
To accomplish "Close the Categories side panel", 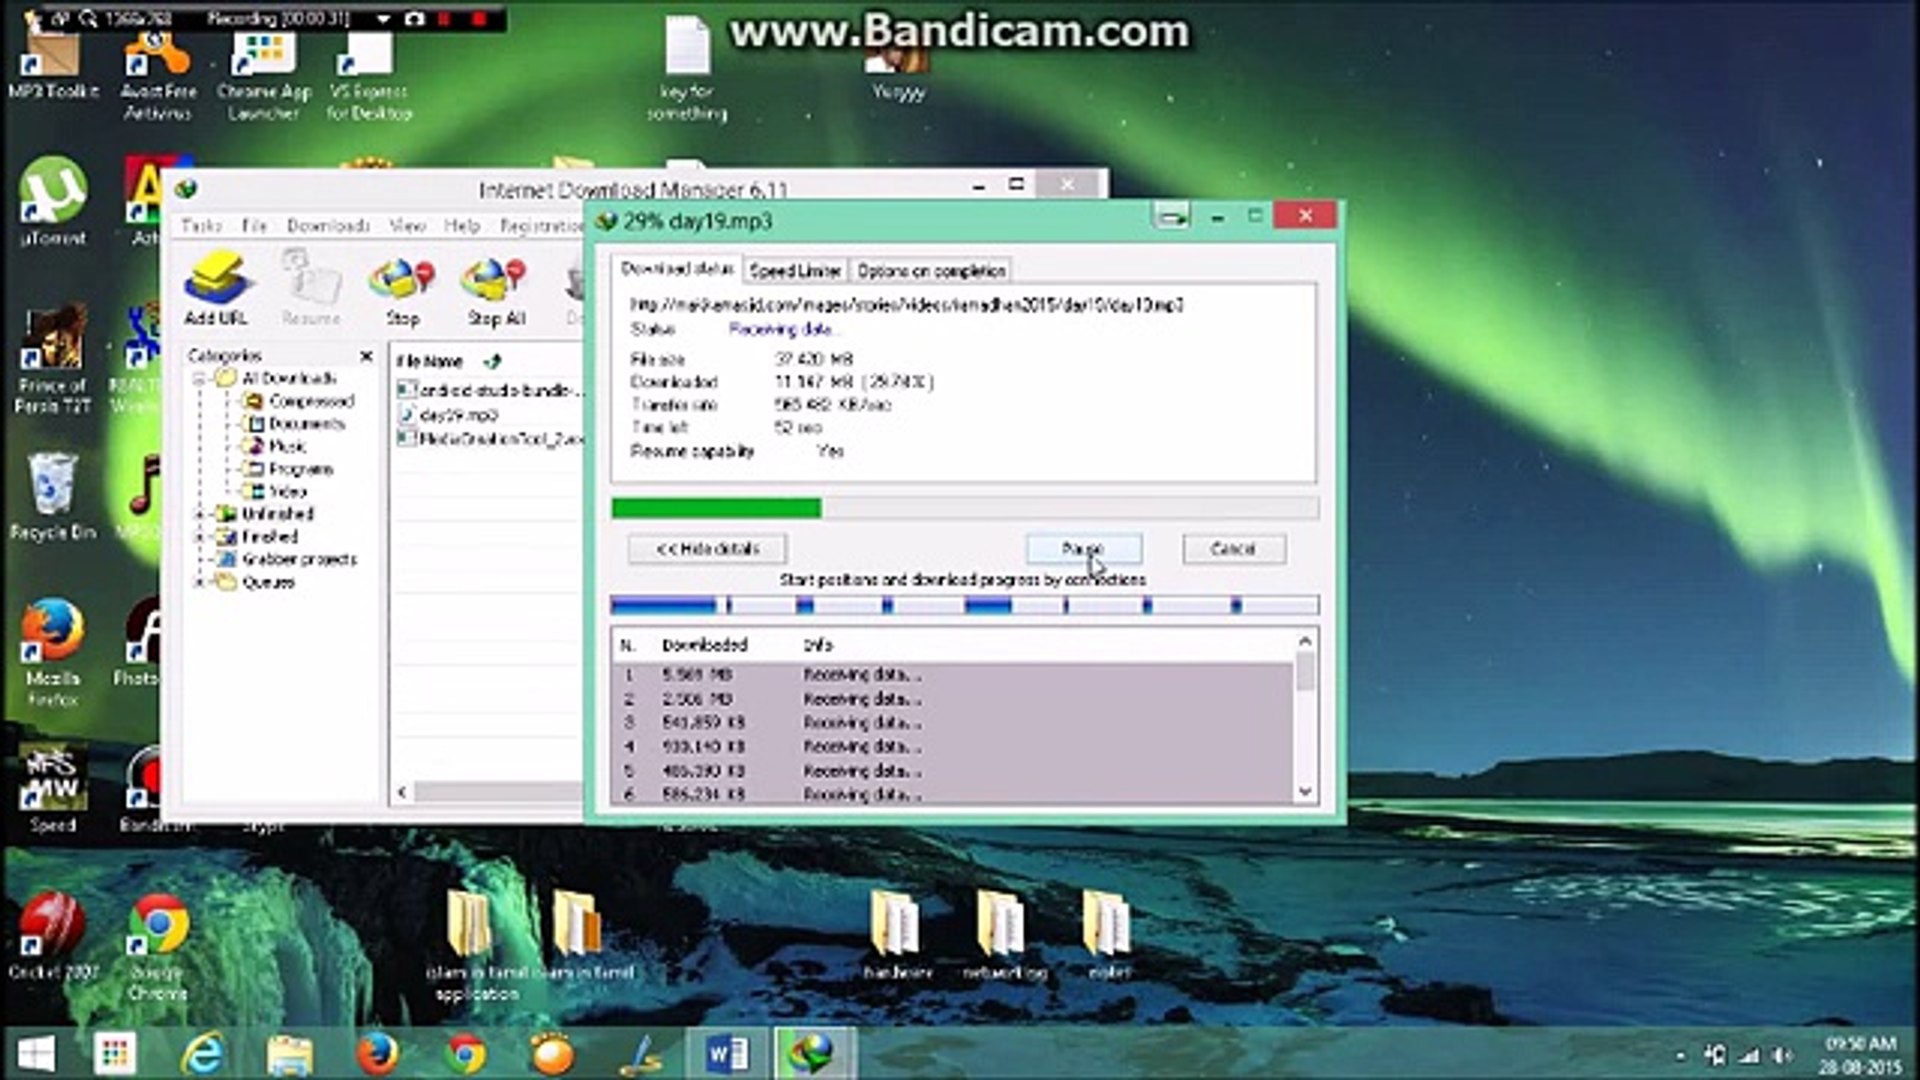I will pyautogui.click(x=366, y=356).
